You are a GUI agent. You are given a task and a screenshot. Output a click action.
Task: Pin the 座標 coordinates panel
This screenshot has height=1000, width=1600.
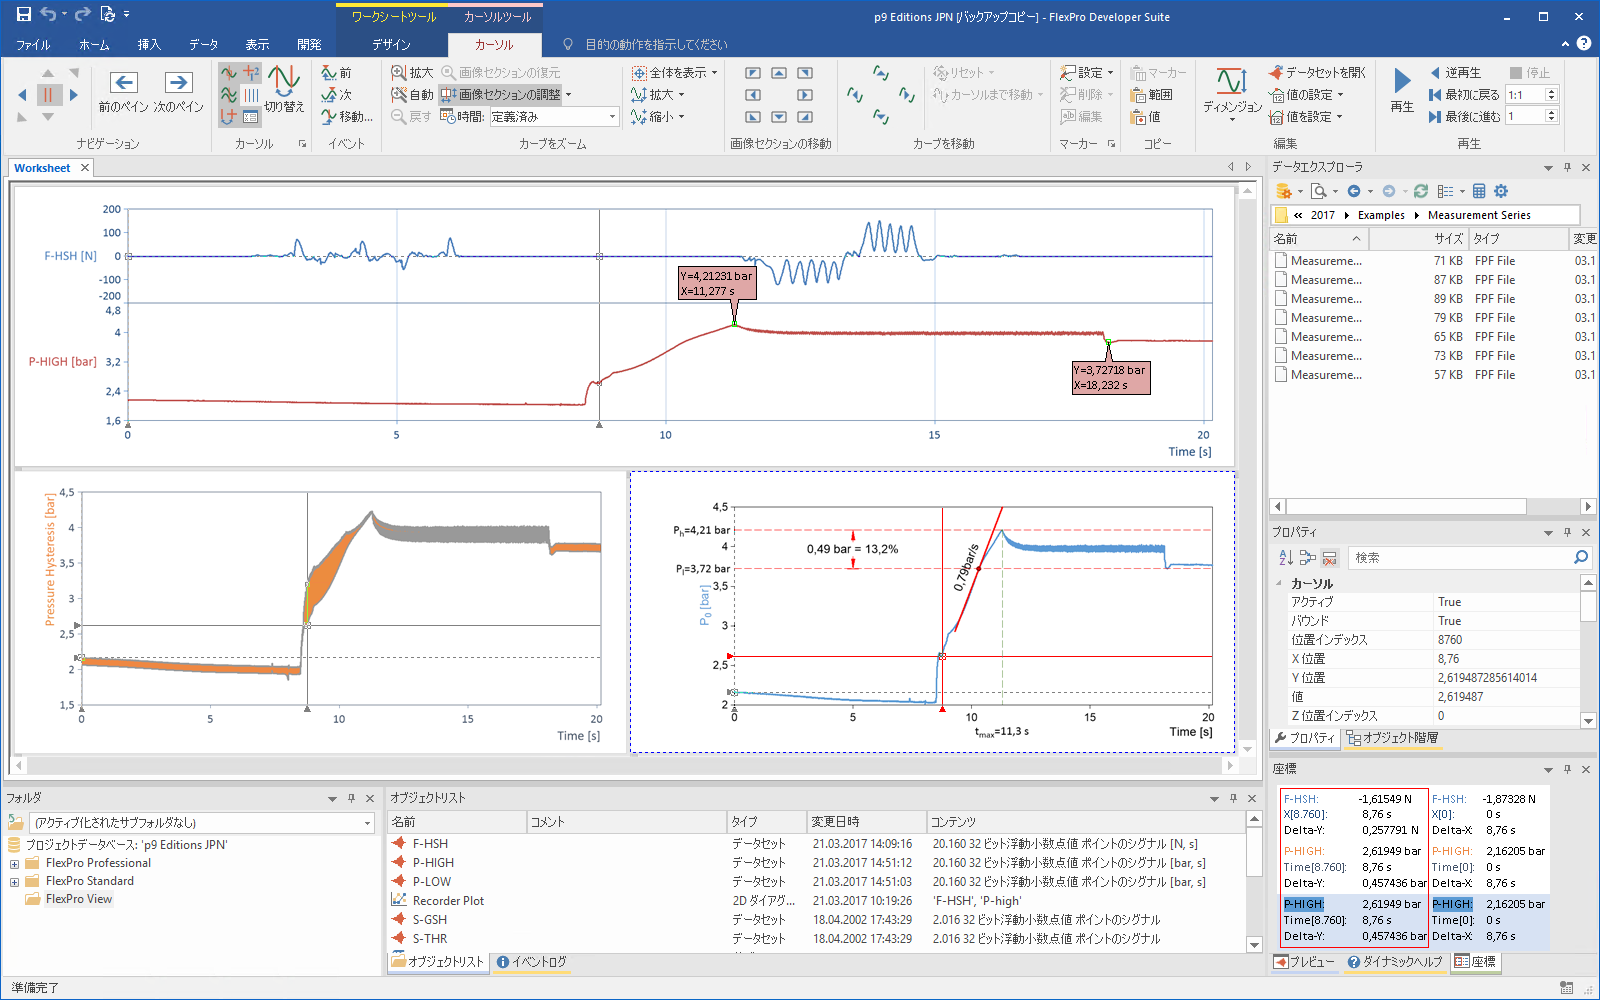[x=1567, y=769]
